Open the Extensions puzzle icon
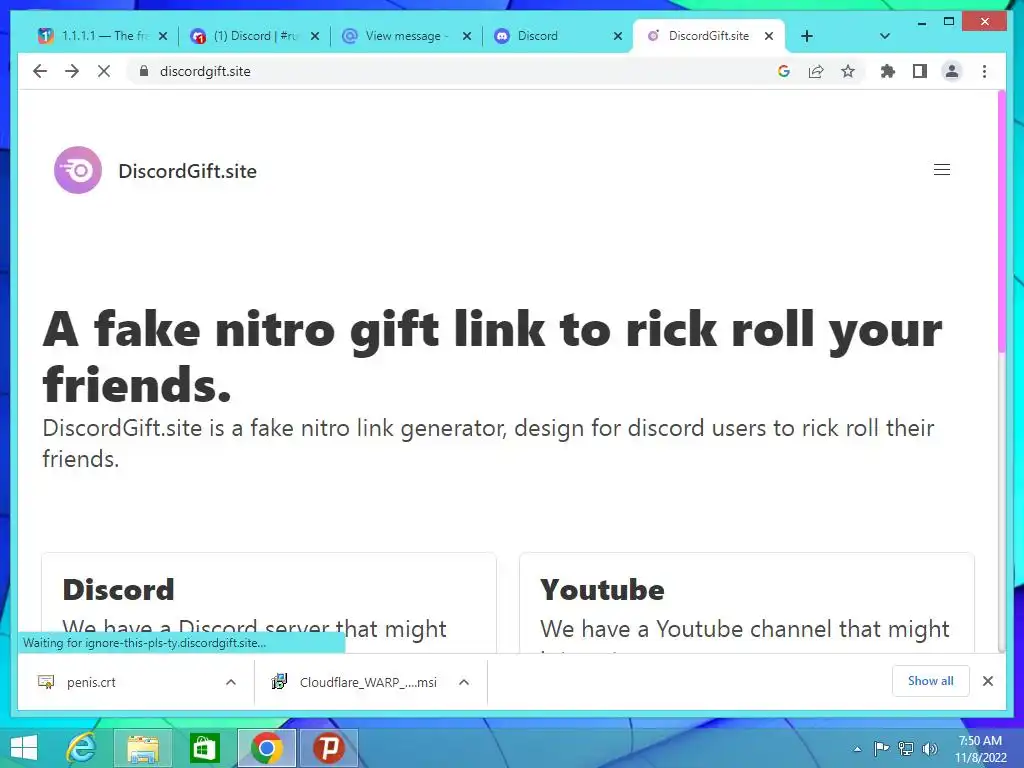Viewport: 1024px width, 768px height. 888,71
